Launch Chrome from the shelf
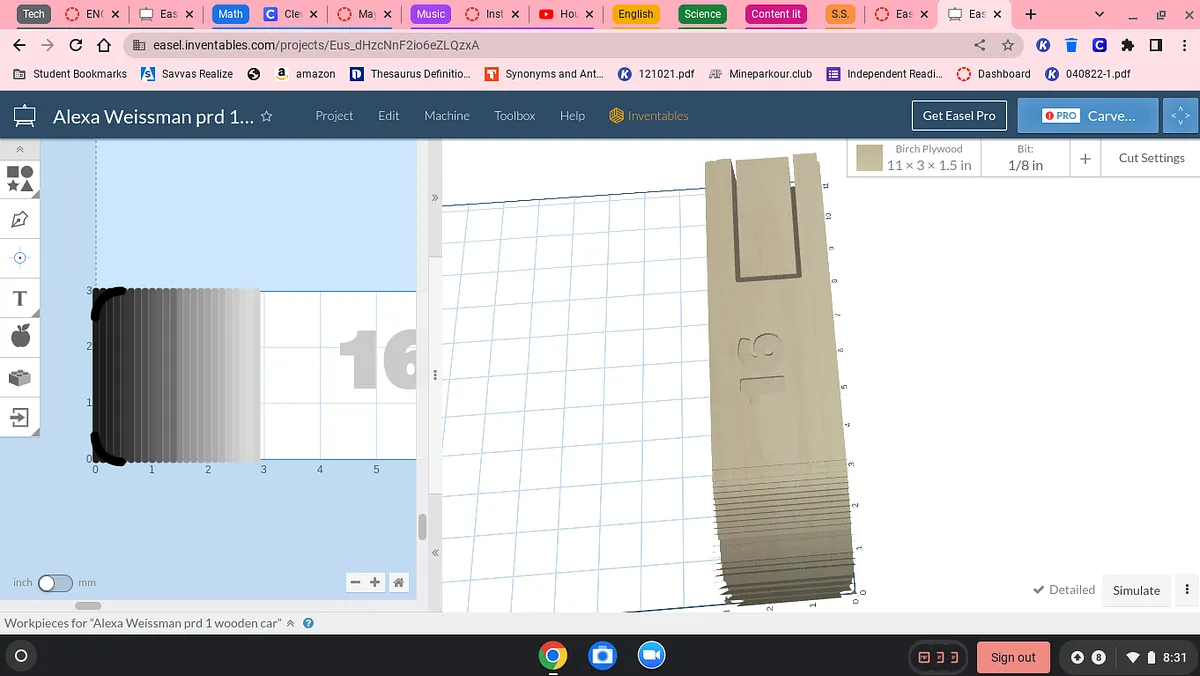Image resolution: width=1200 pixels, height=676 pixels. pyautogui.click(x=552, y=656)
